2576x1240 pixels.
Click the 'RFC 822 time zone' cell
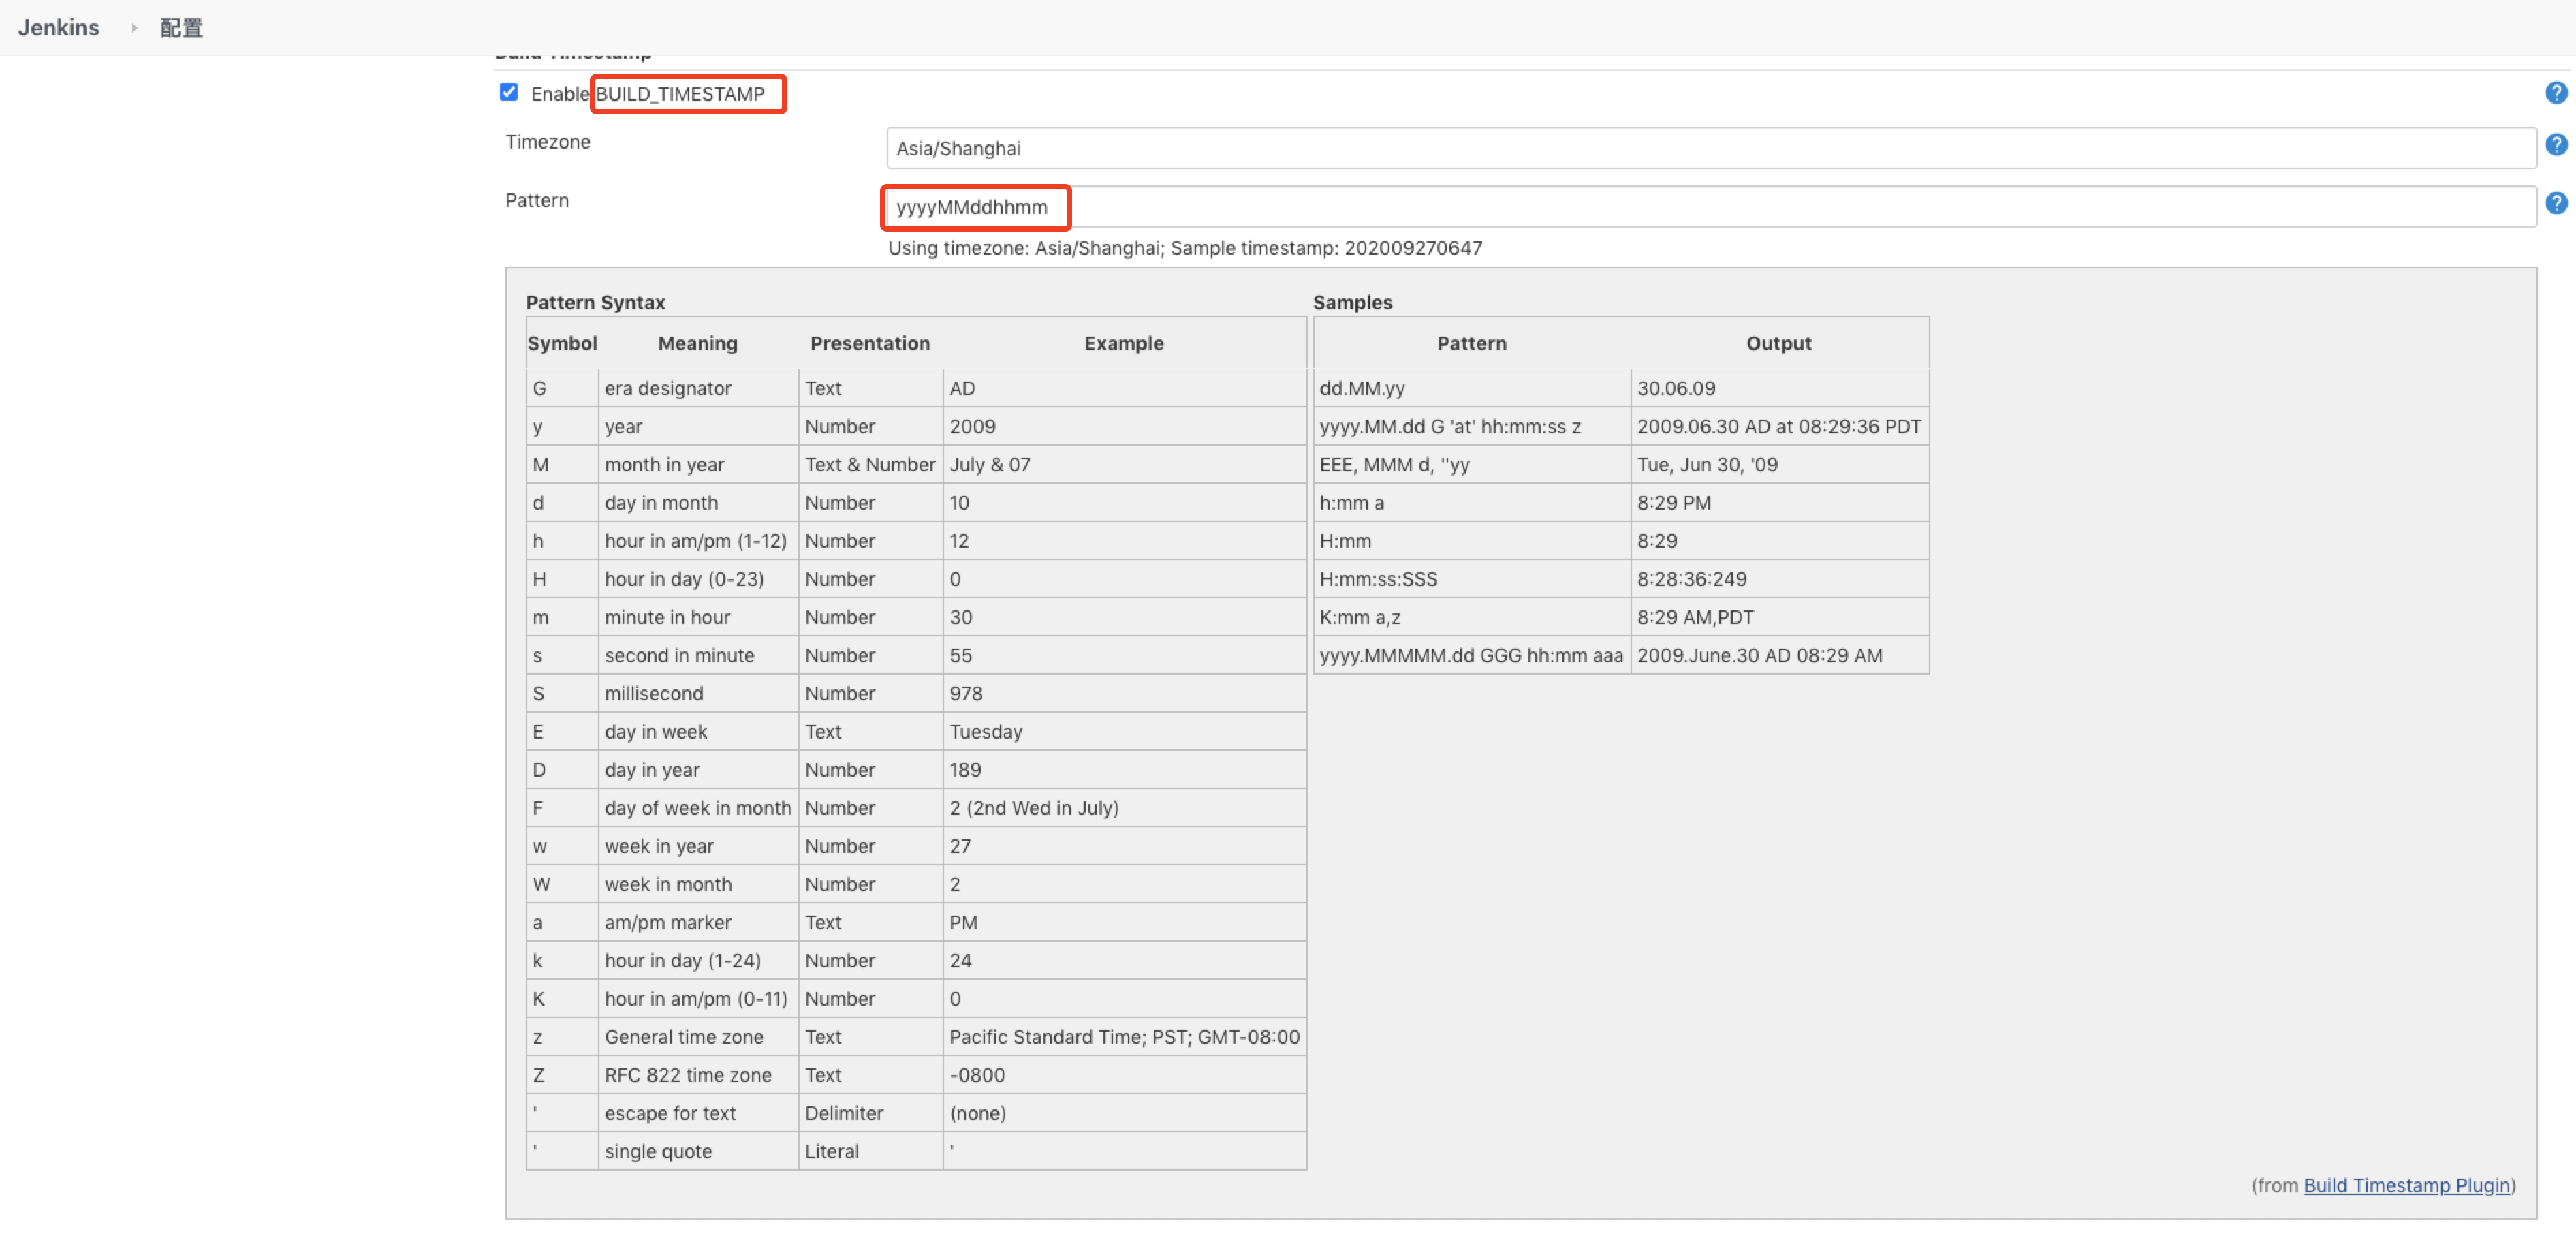pyautogui.click(x=699, y=1075)
